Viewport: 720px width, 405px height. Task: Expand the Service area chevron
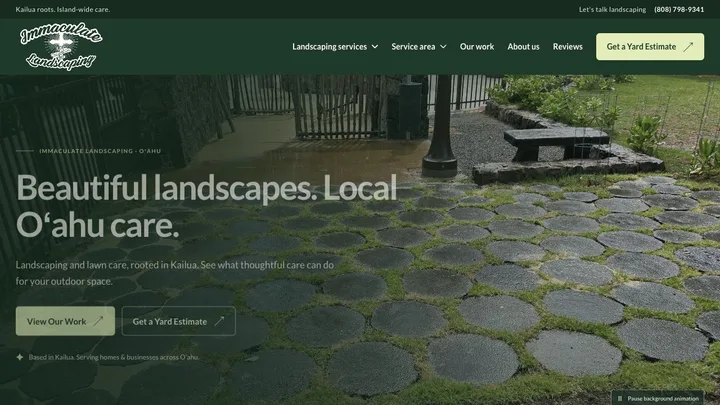(443, 47)
